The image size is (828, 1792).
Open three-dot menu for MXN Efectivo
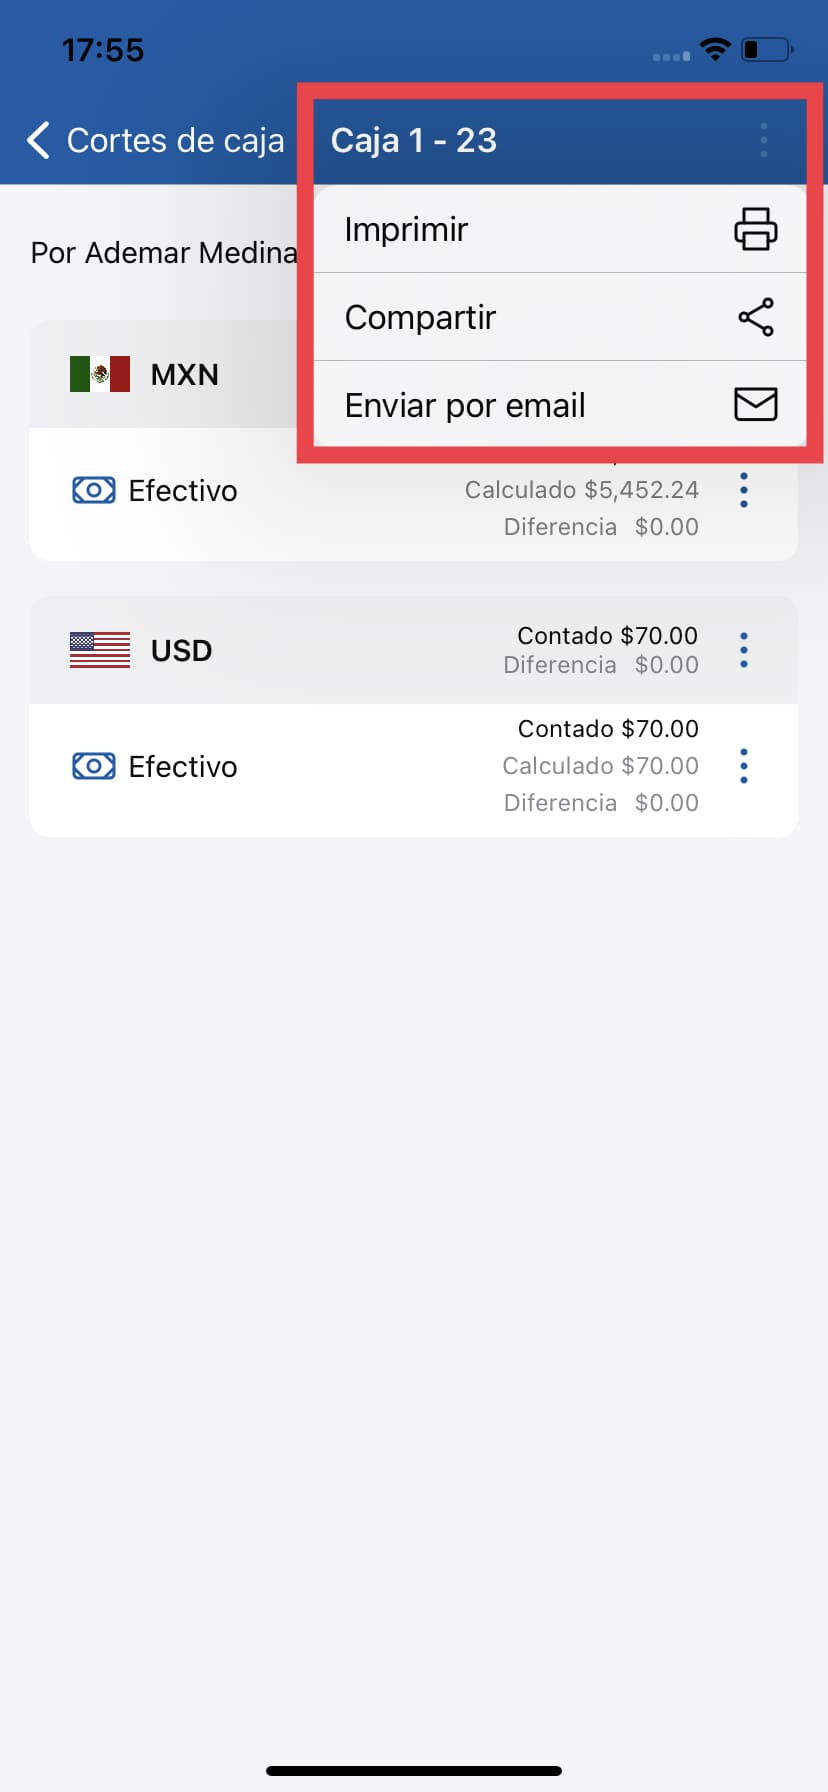pyautogui.click(x=744, y=490)
